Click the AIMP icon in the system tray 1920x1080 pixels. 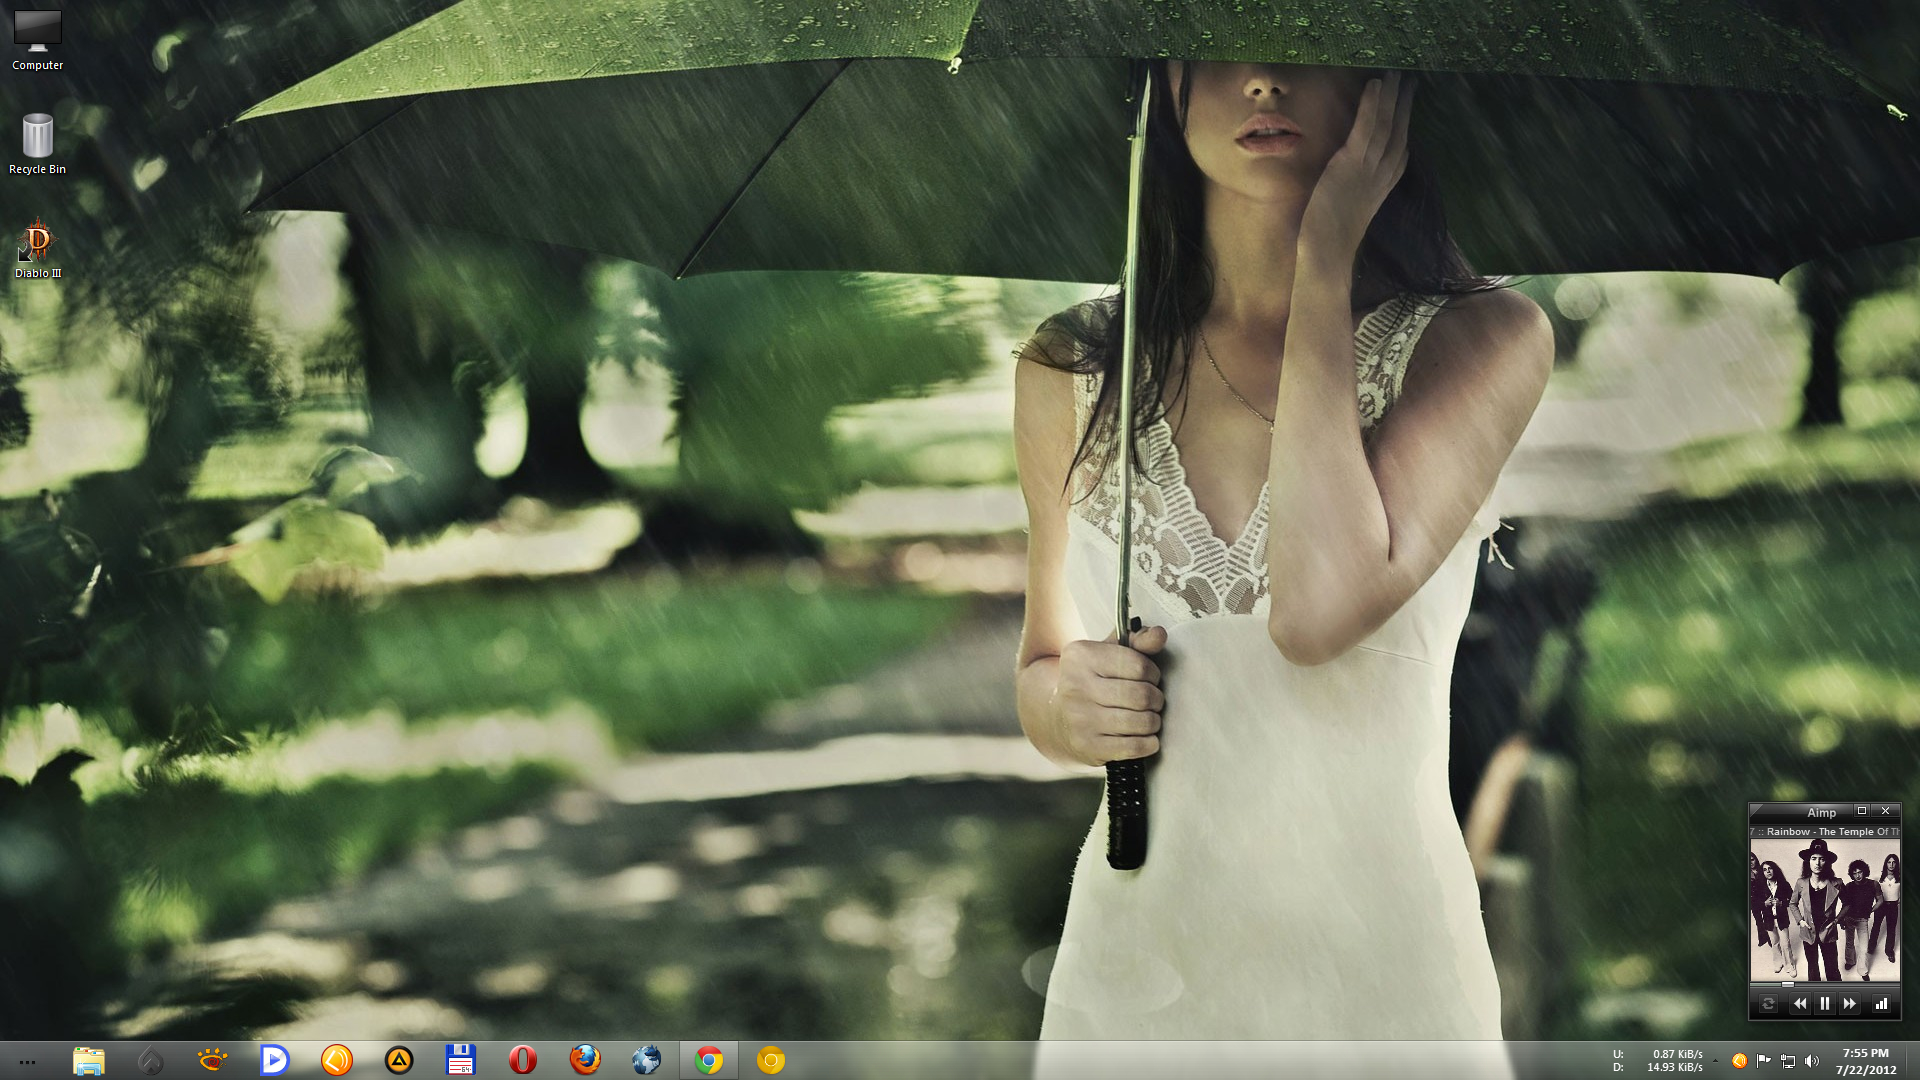1739,1061
